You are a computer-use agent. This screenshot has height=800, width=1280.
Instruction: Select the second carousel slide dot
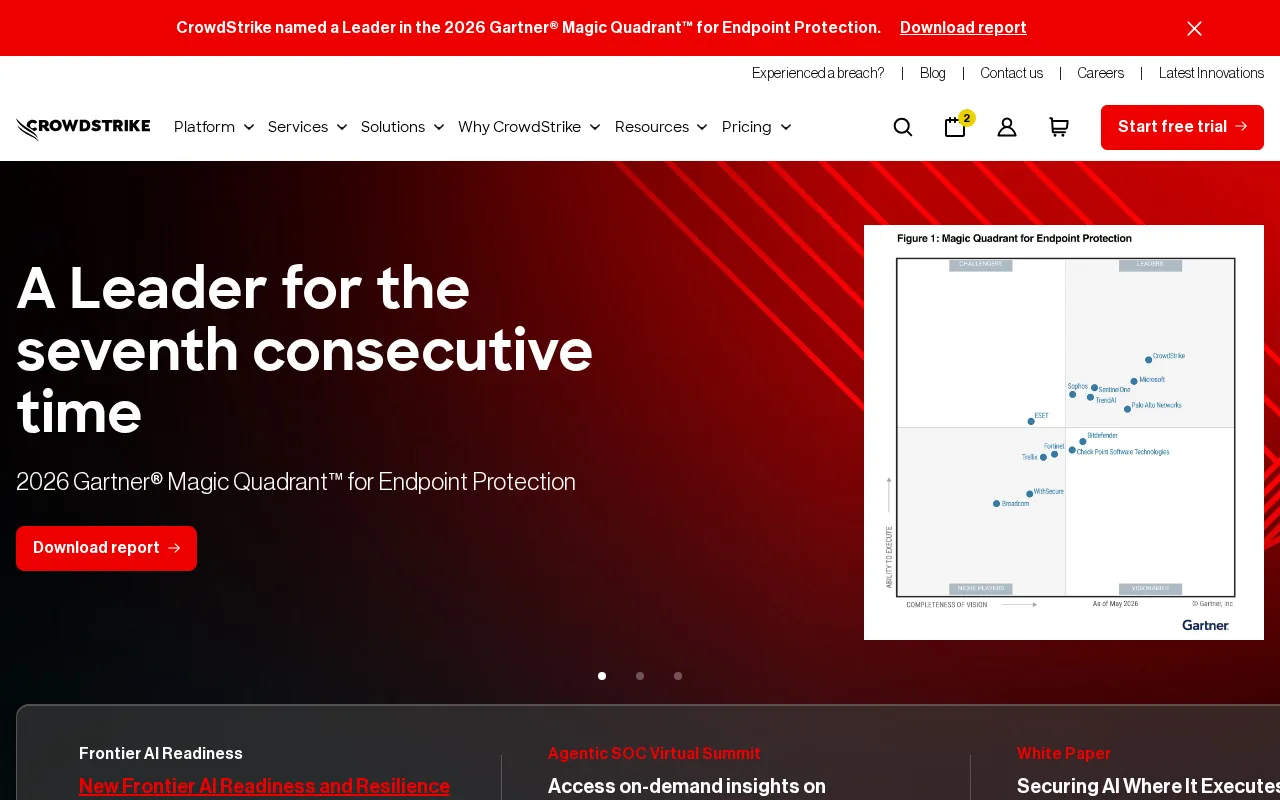(640, 676)
